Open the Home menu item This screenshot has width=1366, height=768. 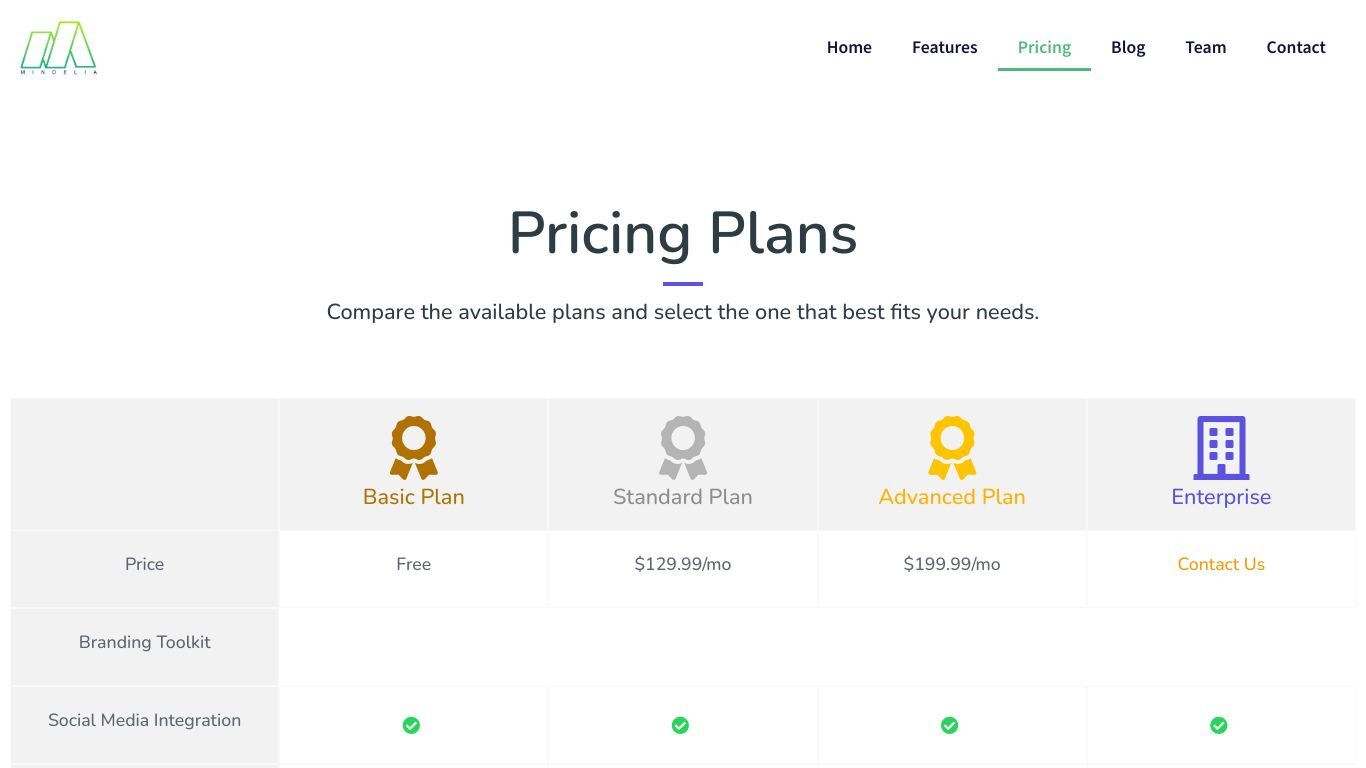coord(849,47)
